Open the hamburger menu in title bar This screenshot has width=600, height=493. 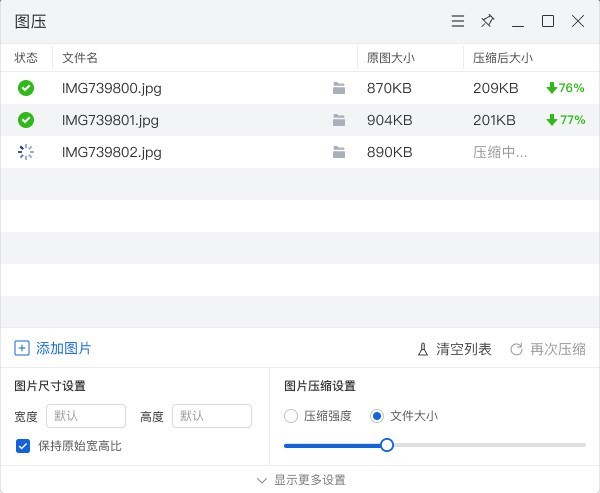click(x=457, y=21)
